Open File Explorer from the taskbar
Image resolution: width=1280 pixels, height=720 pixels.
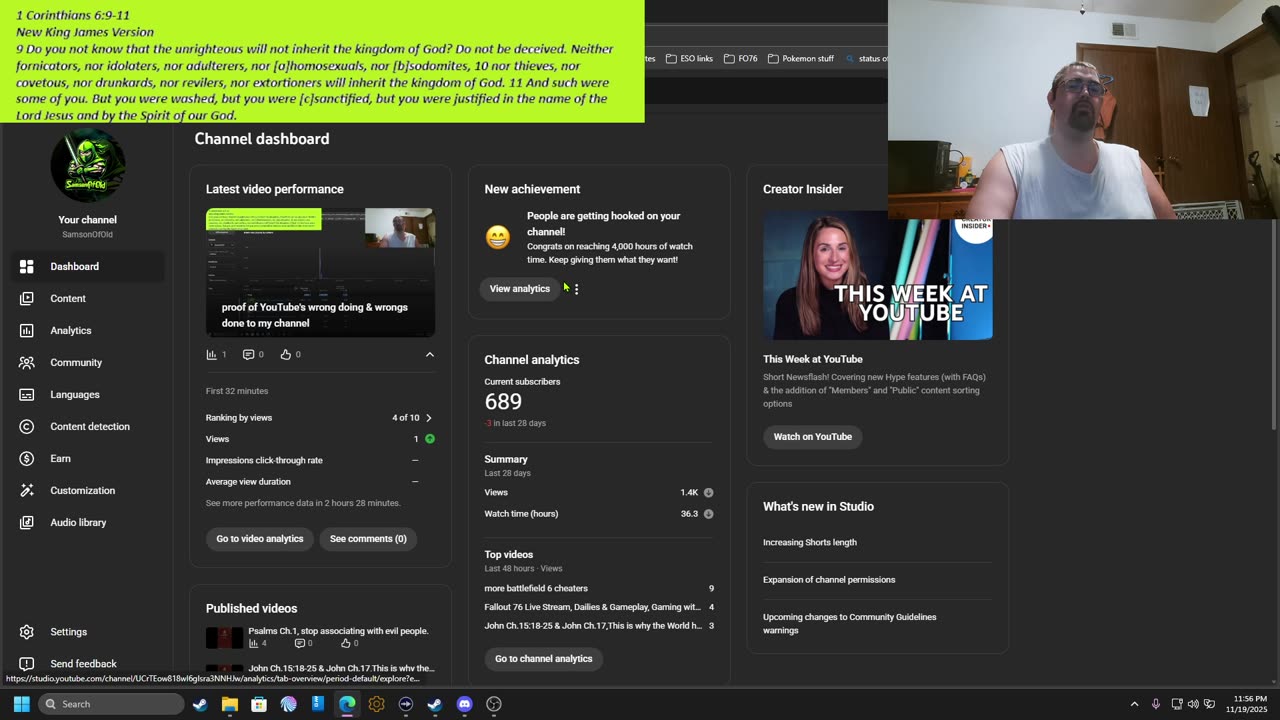(229, 704)
